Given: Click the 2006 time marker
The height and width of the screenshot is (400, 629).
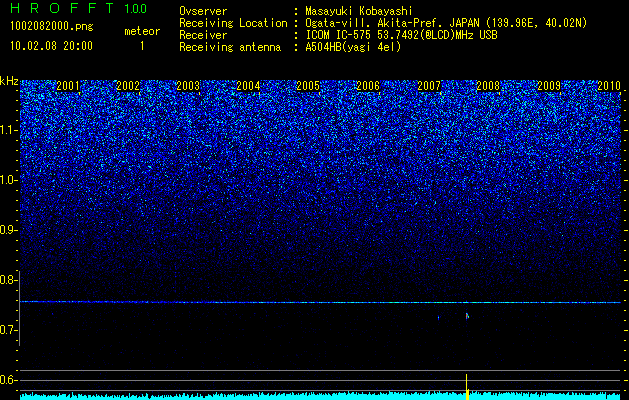Looking at the screenshot, I should point(368,86).
